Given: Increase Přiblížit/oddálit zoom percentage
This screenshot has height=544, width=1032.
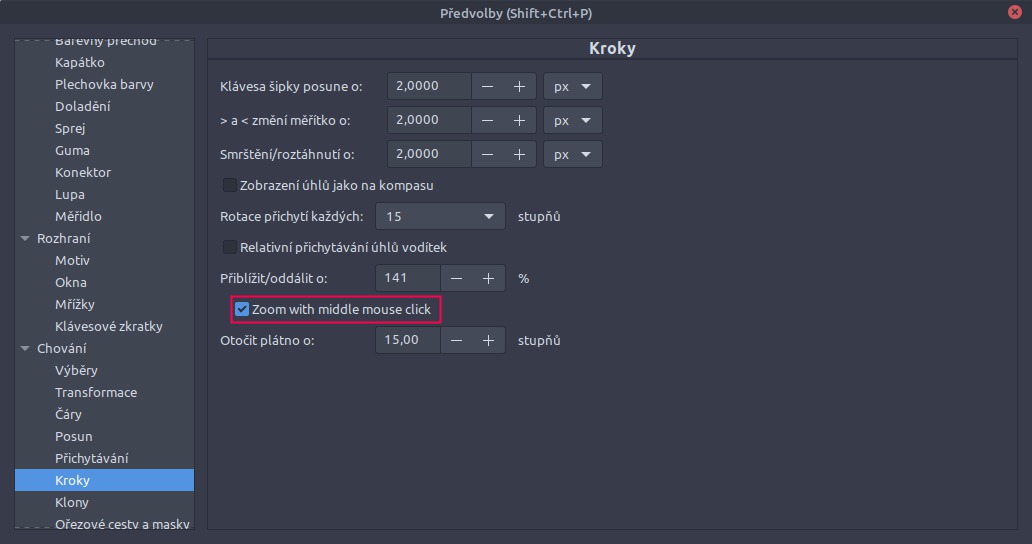Looking at the screenshot, I should tap(488, 278).
